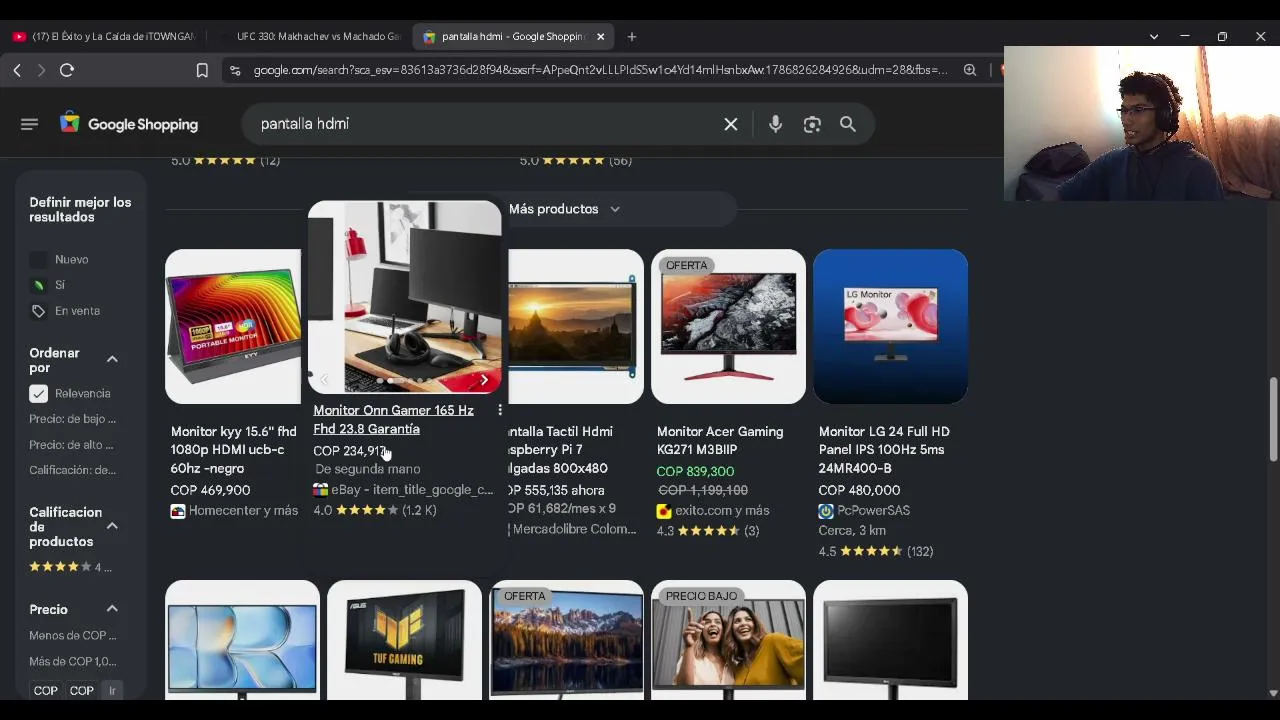Bookmark this page with the bookmark icon
This screenshot has width=1280, height=720.
tap(202, 70)
